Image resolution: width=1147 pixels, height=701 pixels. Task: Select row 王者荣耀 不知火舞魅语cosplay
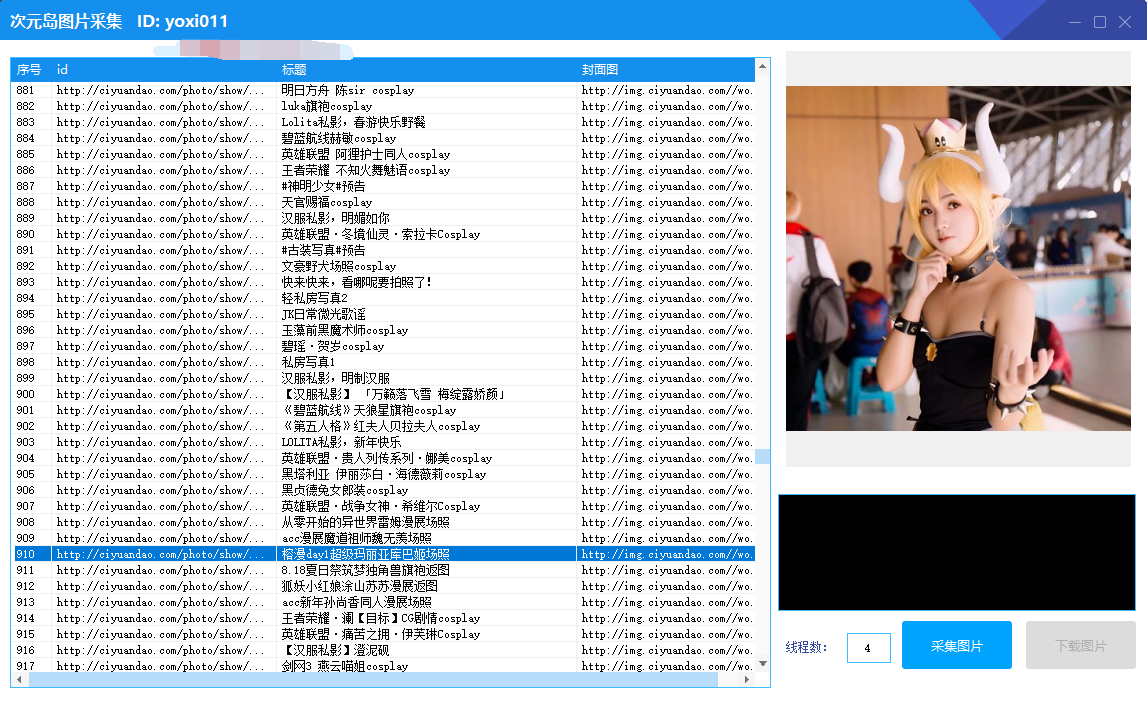(x=383, y=170)
